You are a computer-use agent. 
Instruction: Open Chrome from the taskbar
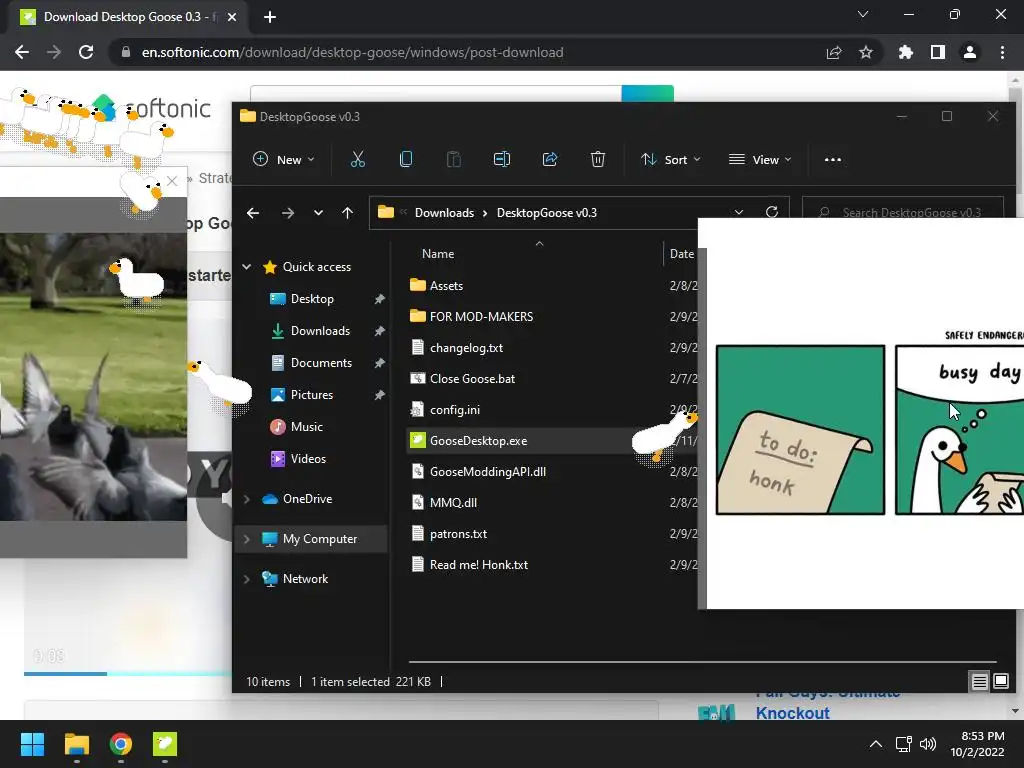tap(121, 744)
